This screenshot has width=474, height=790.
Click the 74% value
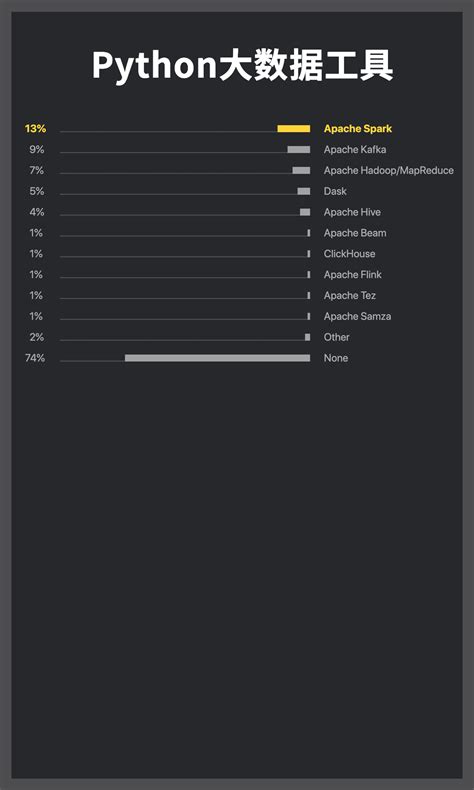pos(35,358)
